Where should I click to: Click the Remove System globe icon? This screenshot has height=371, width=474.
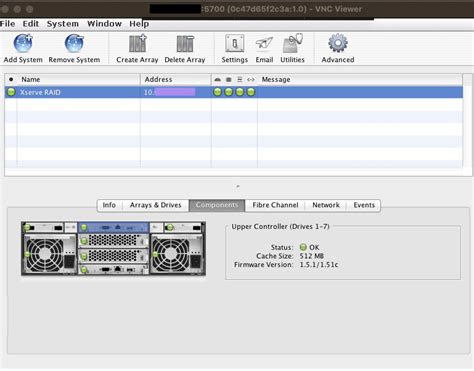tap(74, 43)
